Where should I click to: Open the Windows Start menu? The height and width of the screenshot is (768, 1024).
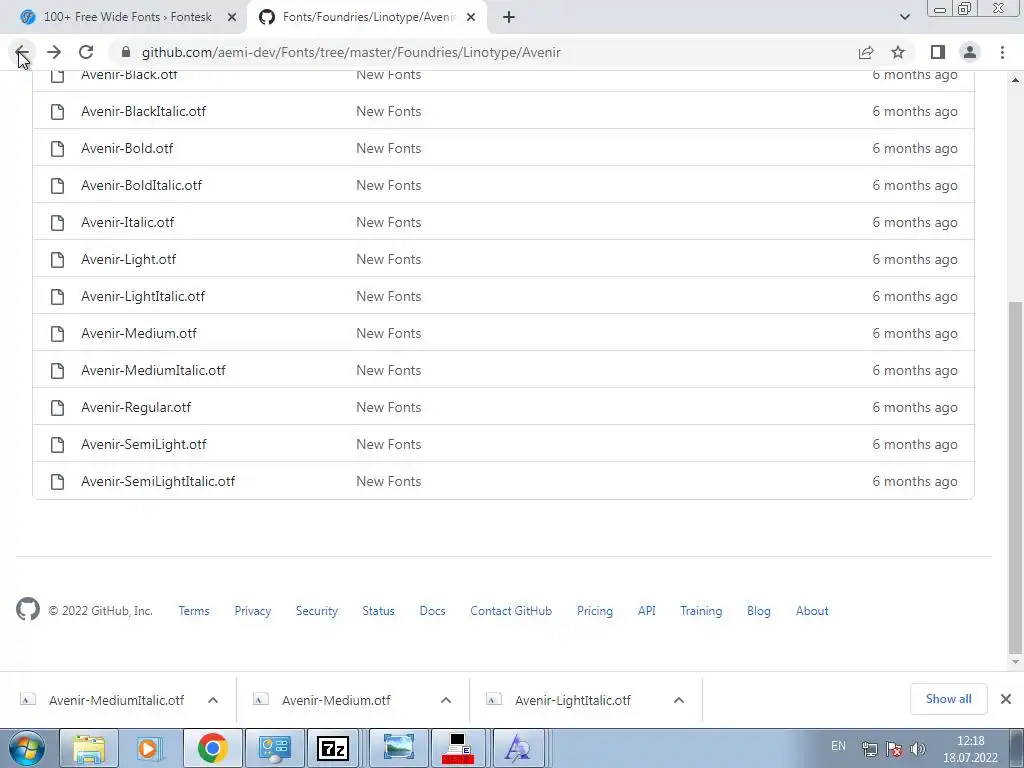pos(27,748)
